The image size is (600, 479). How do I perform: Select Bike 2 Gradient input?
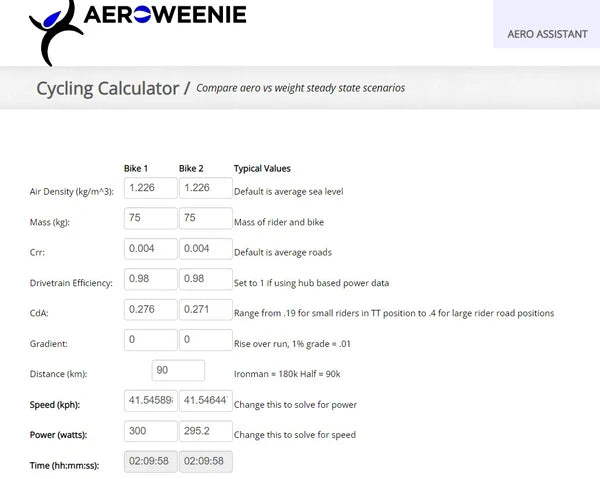pyautogui.click(x=204, y=341)
